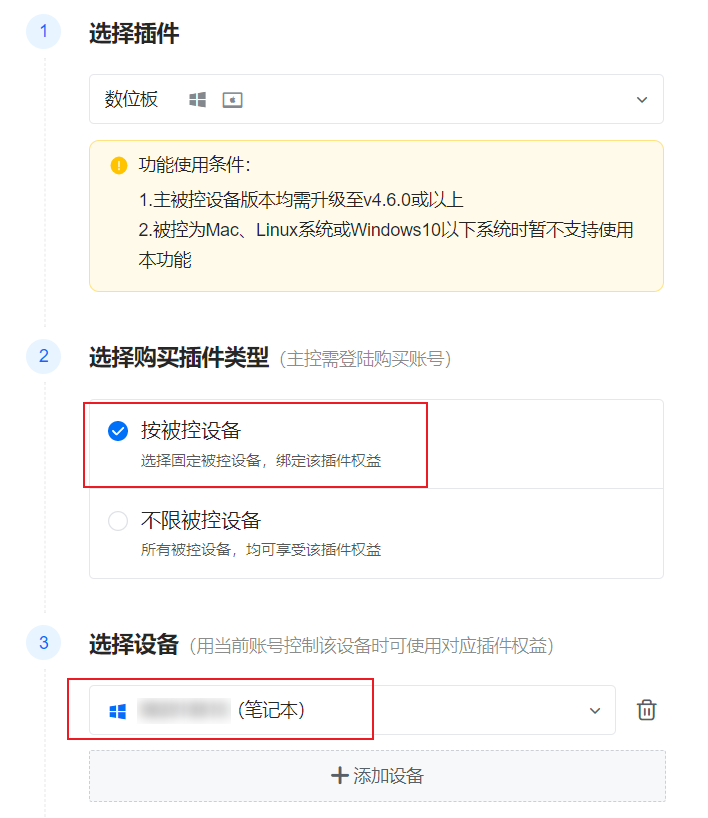Click the Mac icon beside 数位板
The height and width of the screenshot is (818, 708).
point(232,100)
